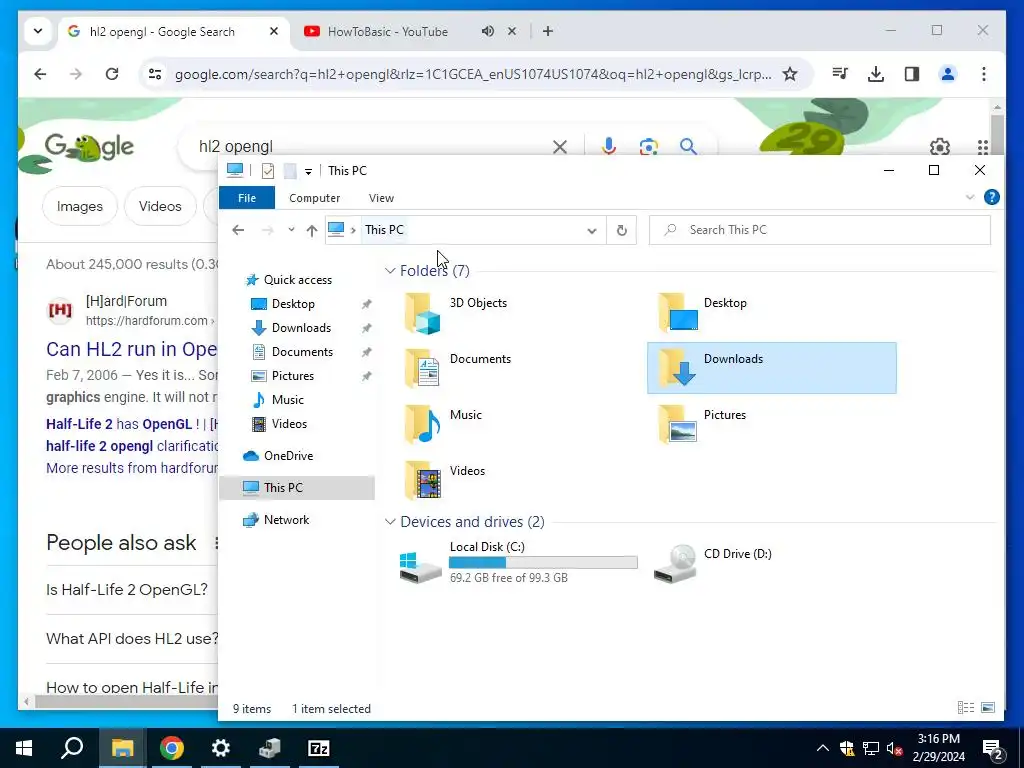Open the View ribbon tab
Image resolution: width=1024 pixels, height=768 pixels.
[x=381, y=198]
